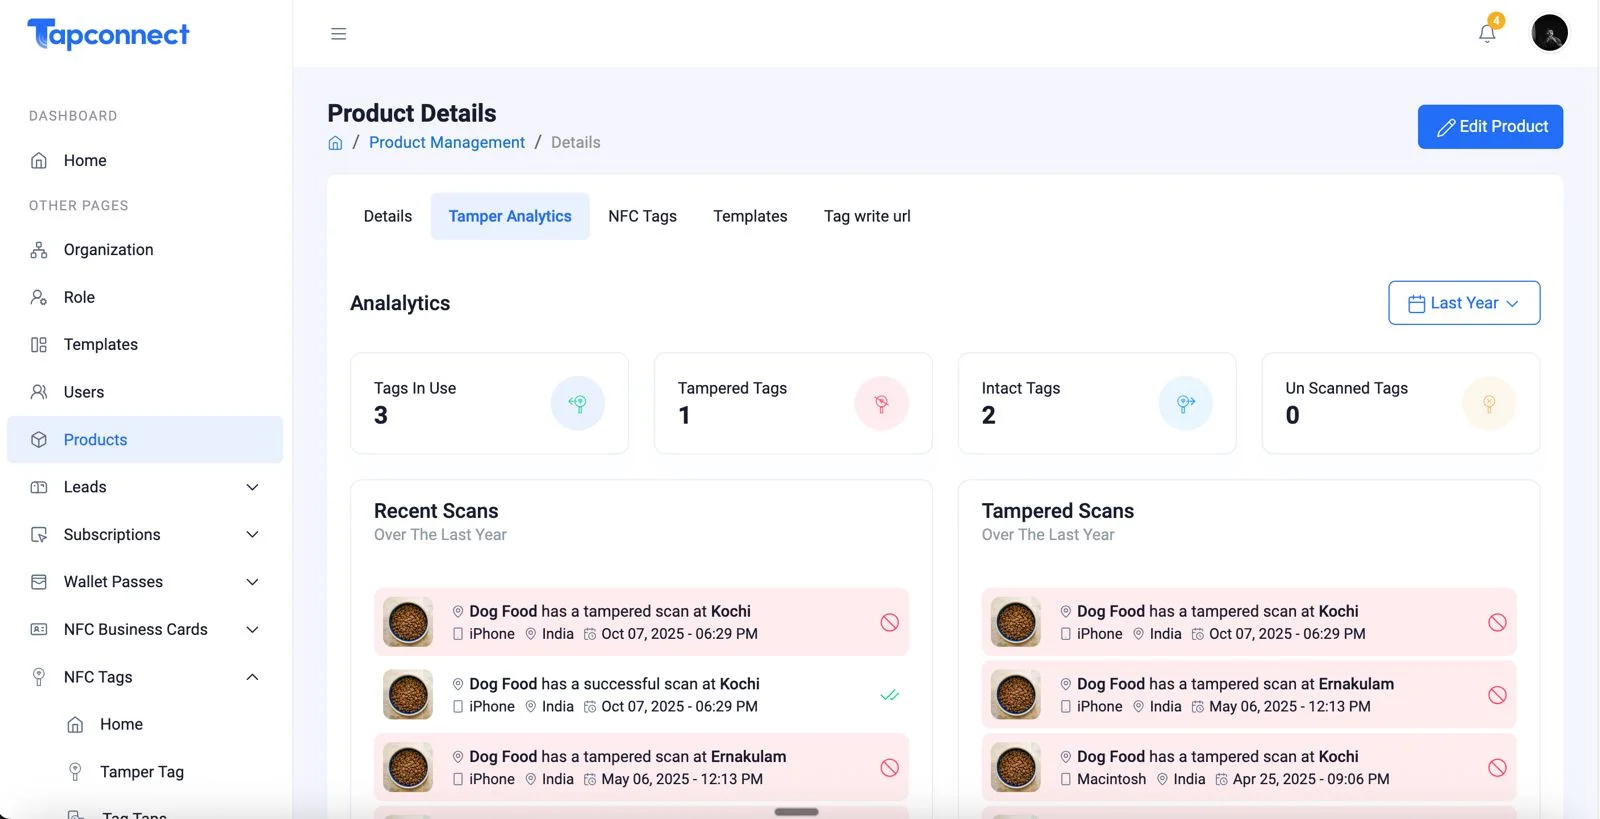Click the Un Scanned Tags card icon
Screen dimensions: 1600x819
[1489, 403]
